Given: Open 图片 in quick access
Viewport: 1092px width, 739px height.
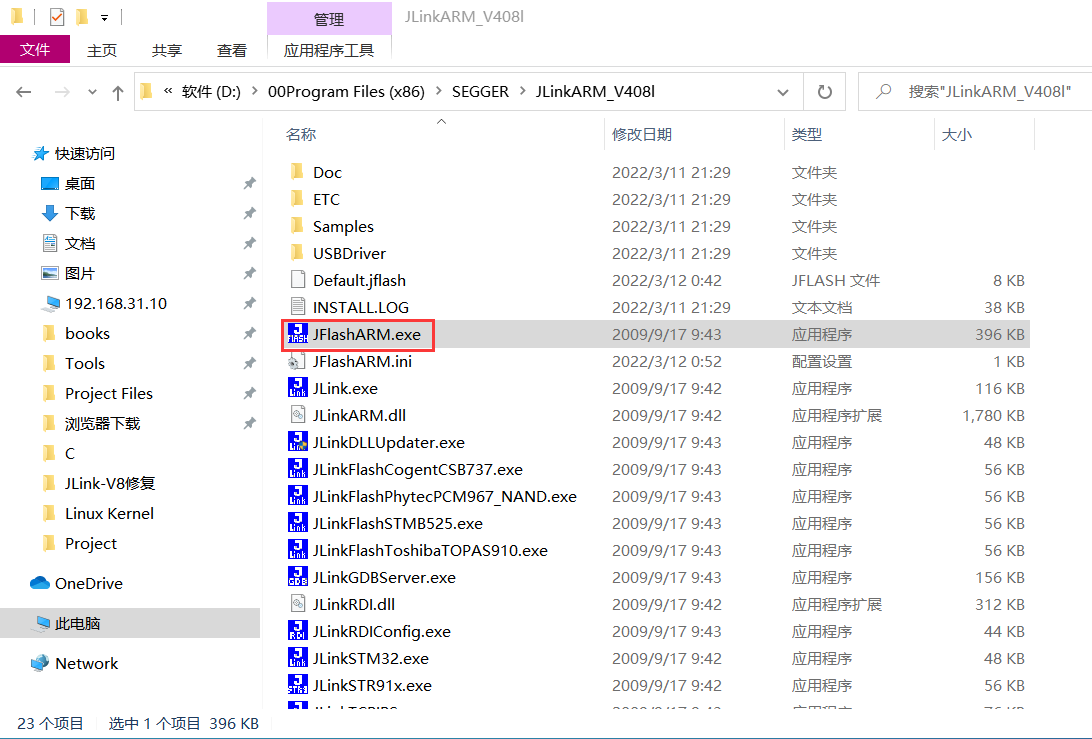Looking at the screenshot, I should click(x=79, y=273).
